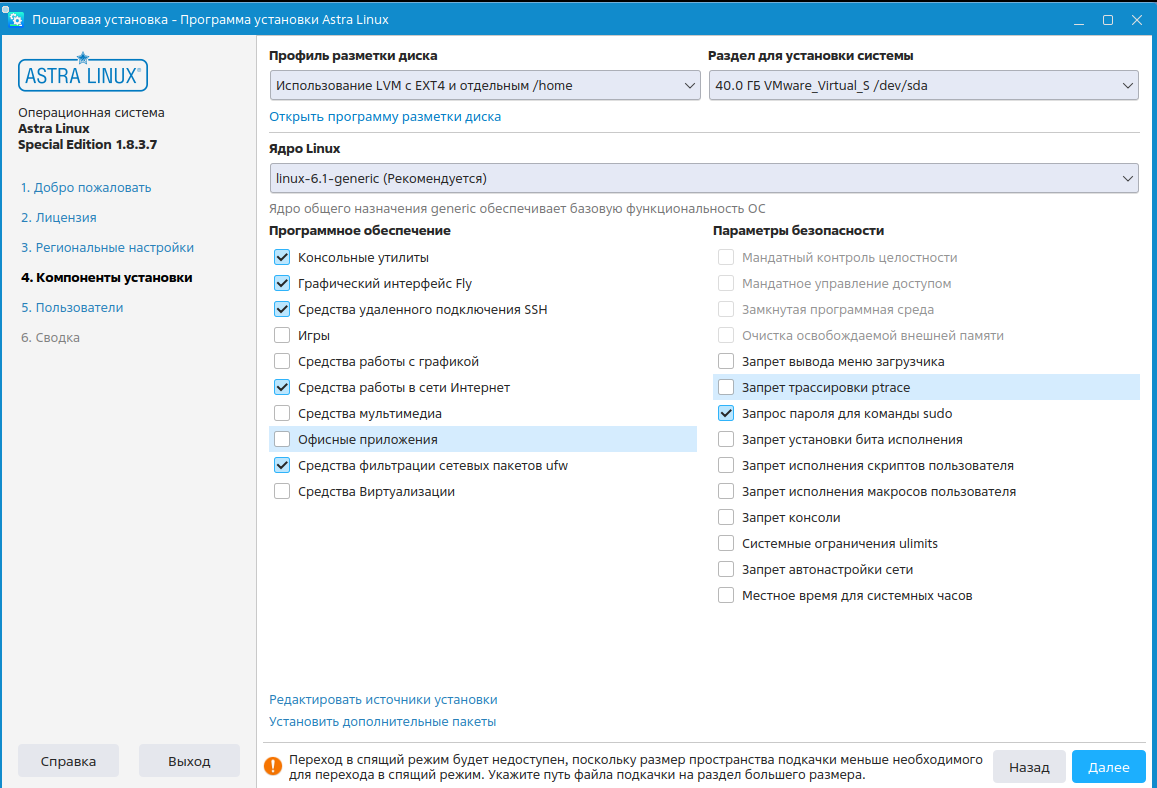Check Офисные приложения
This screenshot has width=1157, height=788.
[x=282, y=440]
